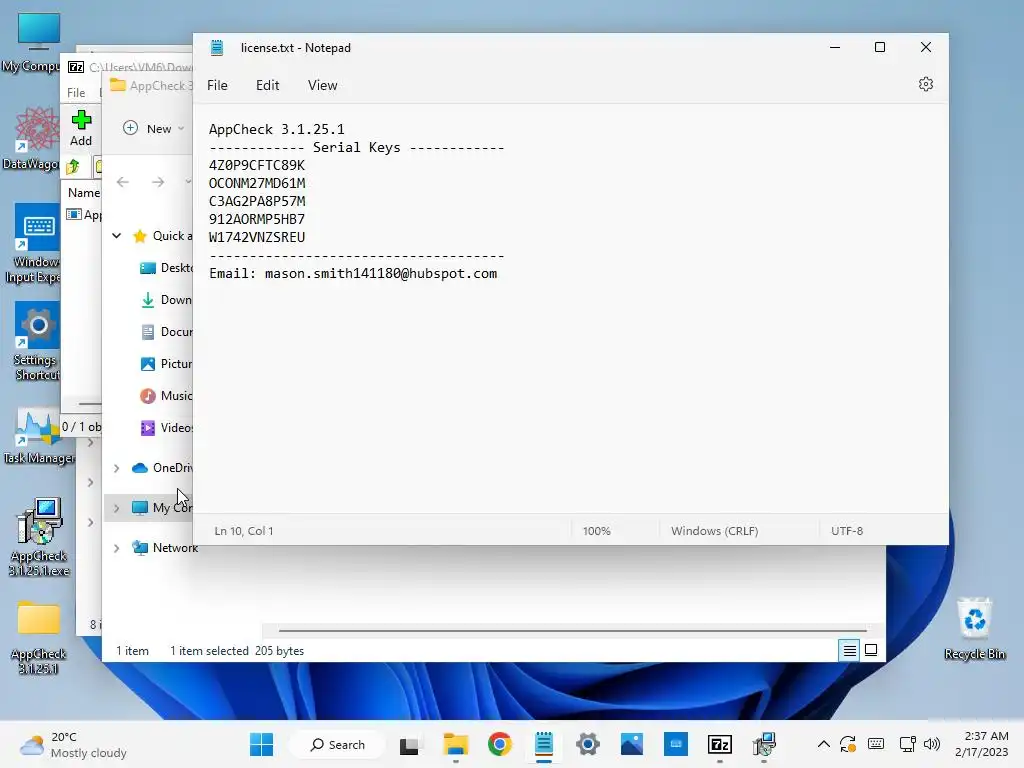Click New button in File Explorer

coord(154,129)
